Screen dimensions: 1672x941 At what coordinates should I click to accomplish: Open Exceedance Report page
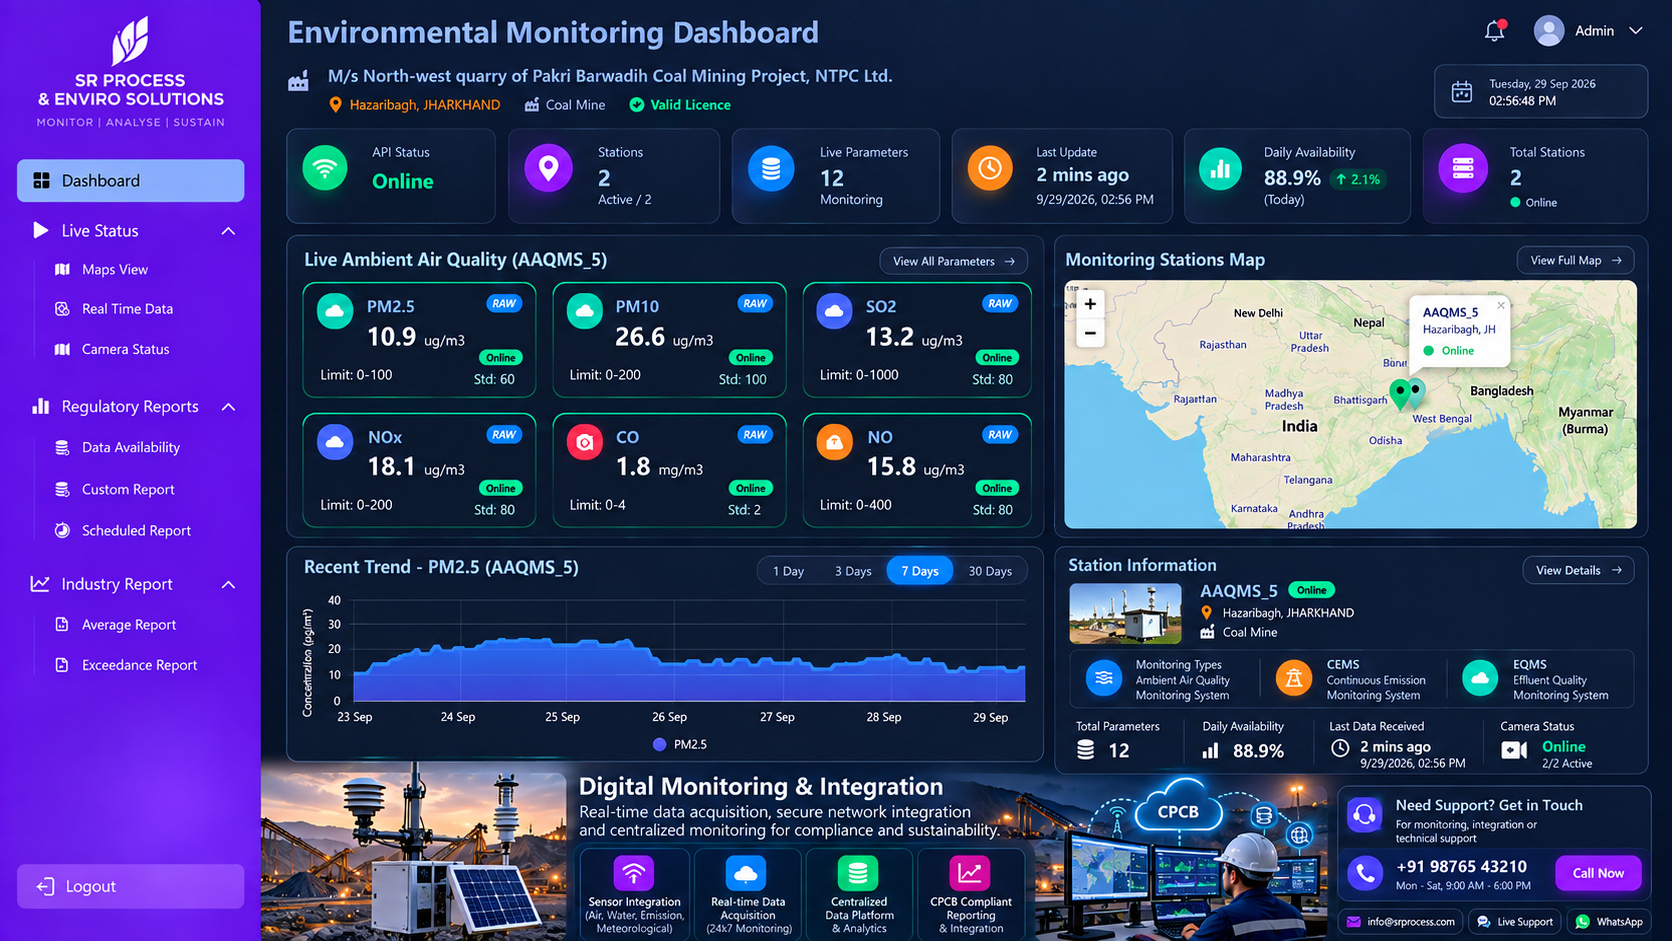pyautogui.click(x=139, y=665)
